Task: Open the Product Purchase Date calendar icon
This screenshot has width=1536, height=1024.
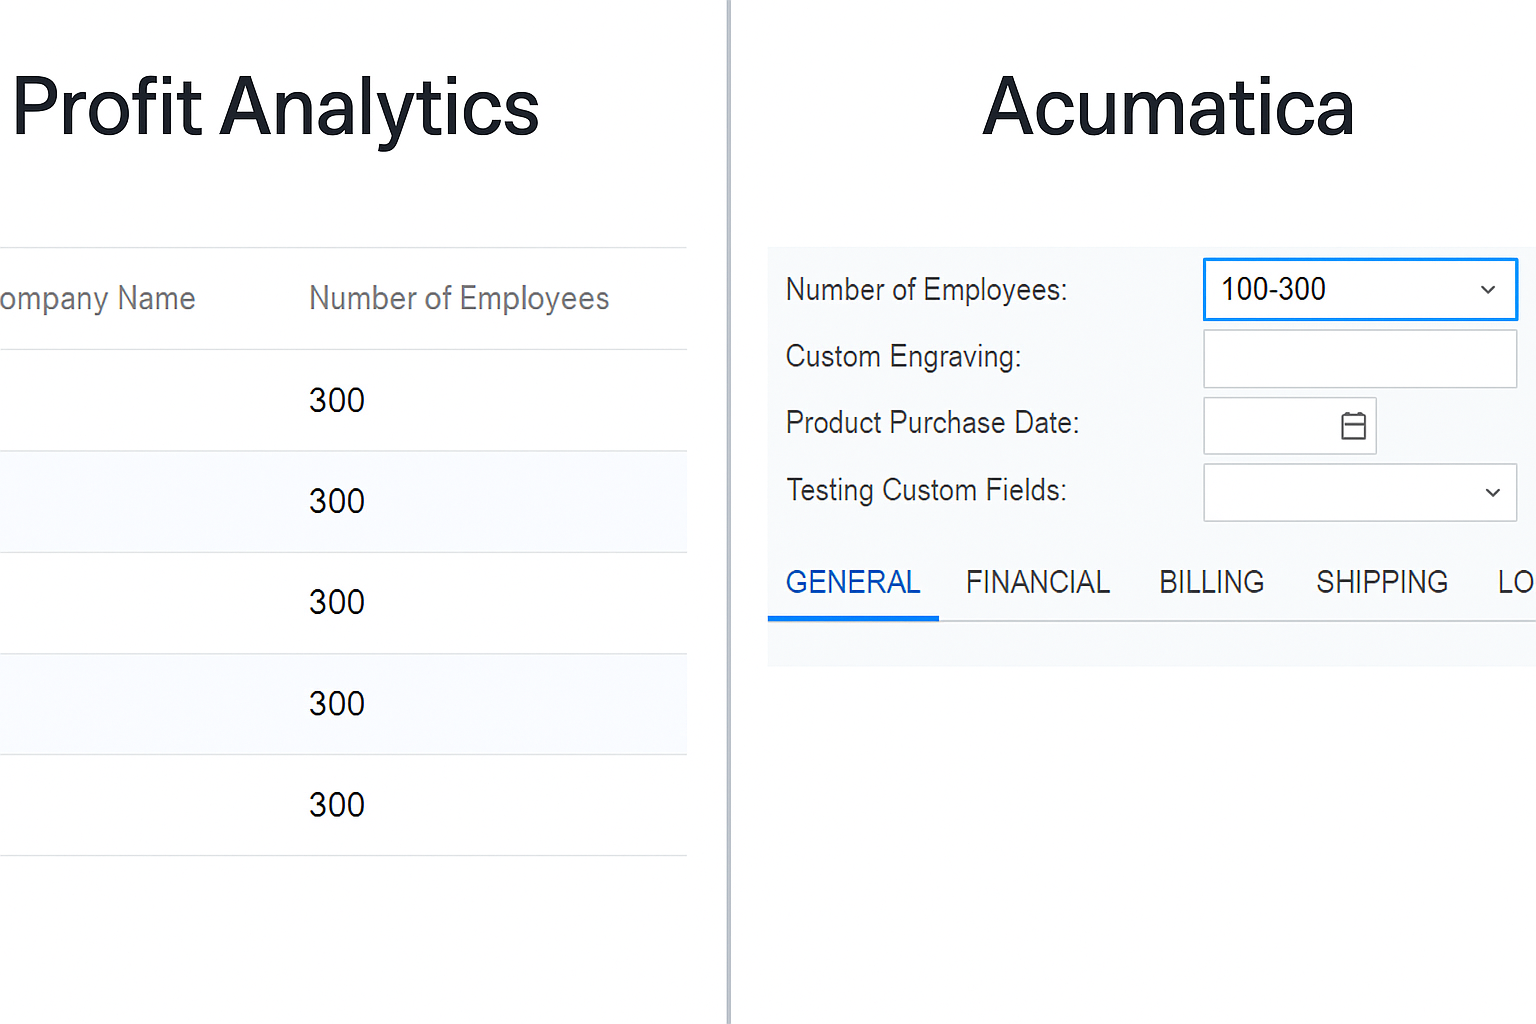Action: tap(1353, 426)
